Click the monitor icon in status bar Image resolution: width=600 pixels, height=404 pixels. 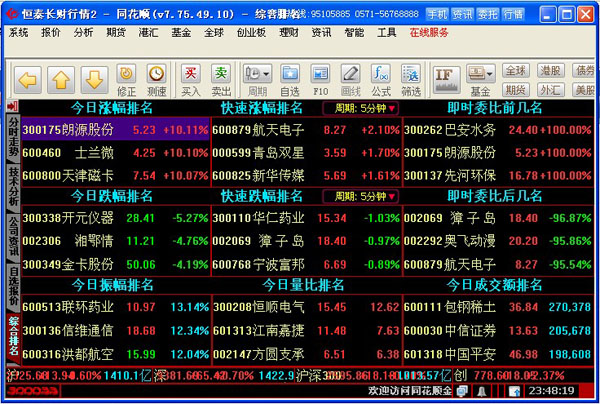pos(462,391)
